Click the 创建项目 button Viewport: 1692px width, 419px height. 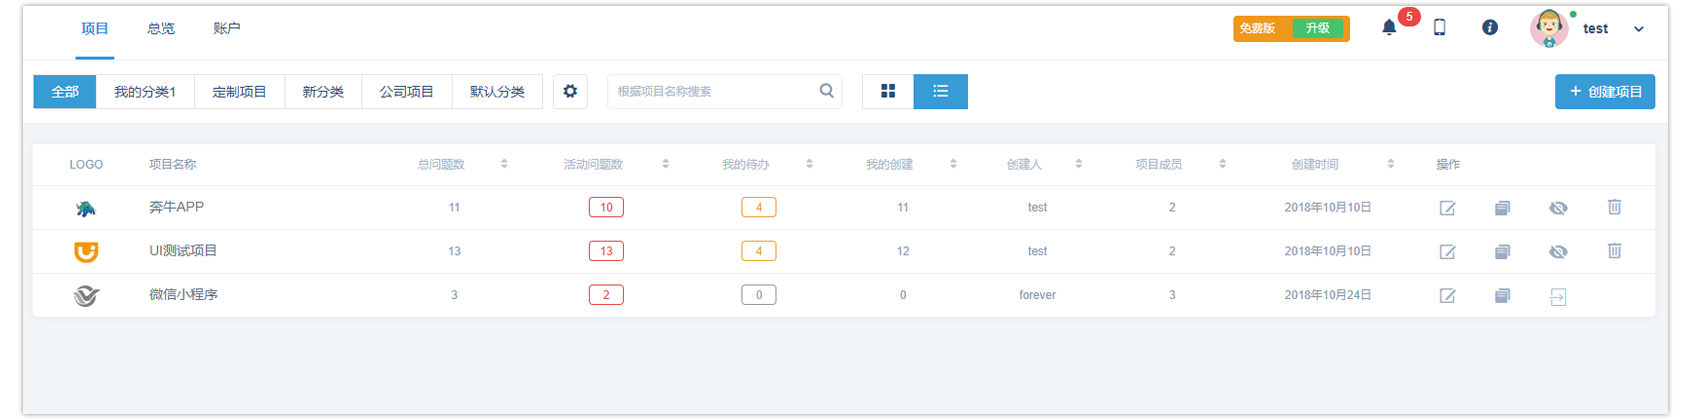coord(1604,92)
